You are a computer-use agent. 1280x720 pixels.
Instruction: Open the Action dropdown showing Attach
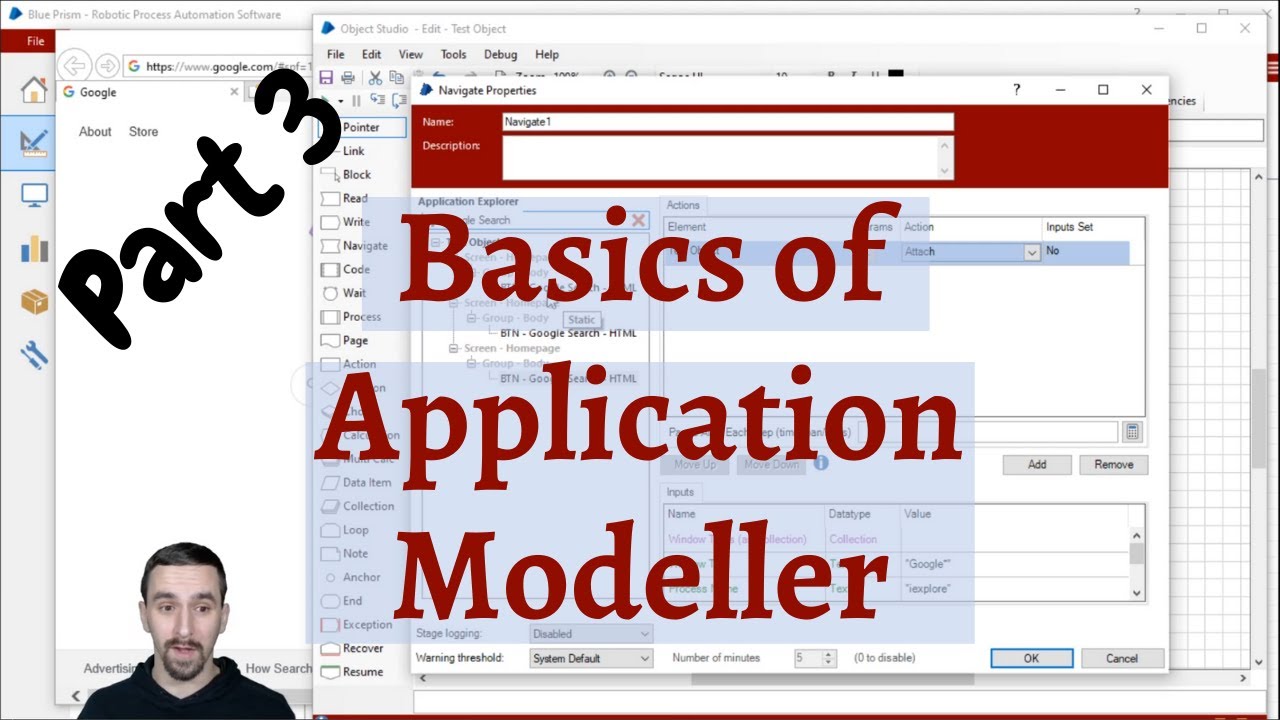pyautogui.click(x=1032, y=253)
